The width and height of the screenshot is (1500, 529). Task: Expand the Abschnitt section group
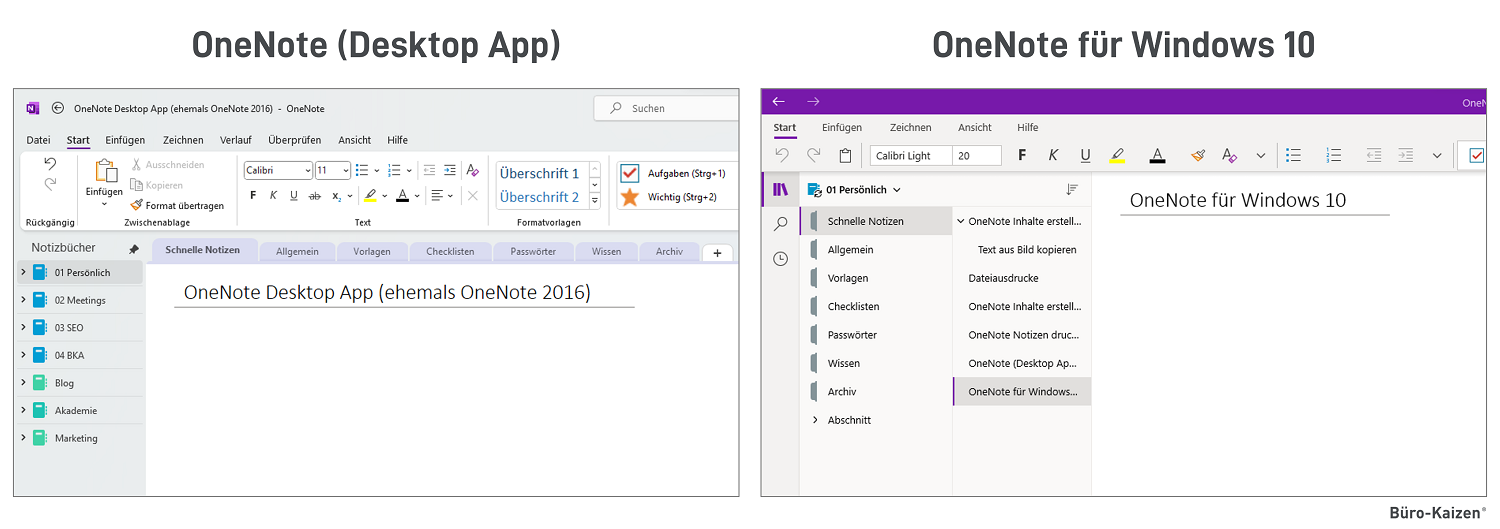pyautogui.click(x=815, y=420)
